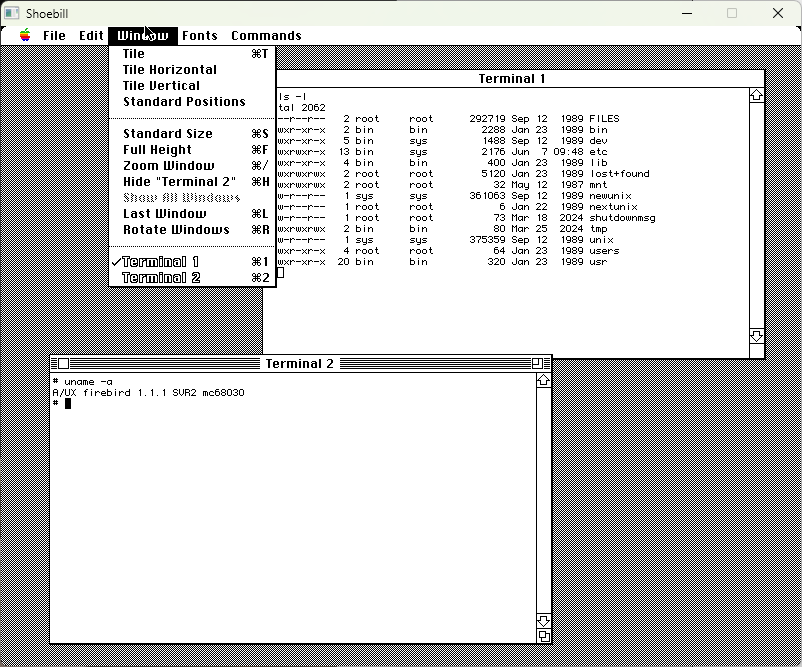
Task: Click 'users' in Terminal 1 listing
Action: click(604, 251)
